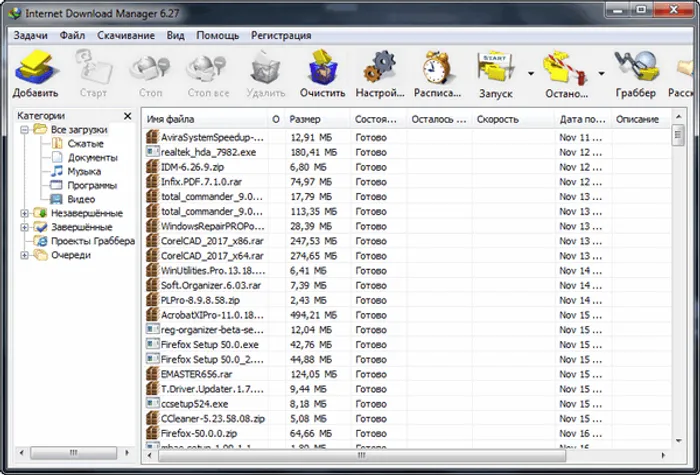Select the Незавершённые category label
Screen dimensions: 700x475
tap(87, 213)
